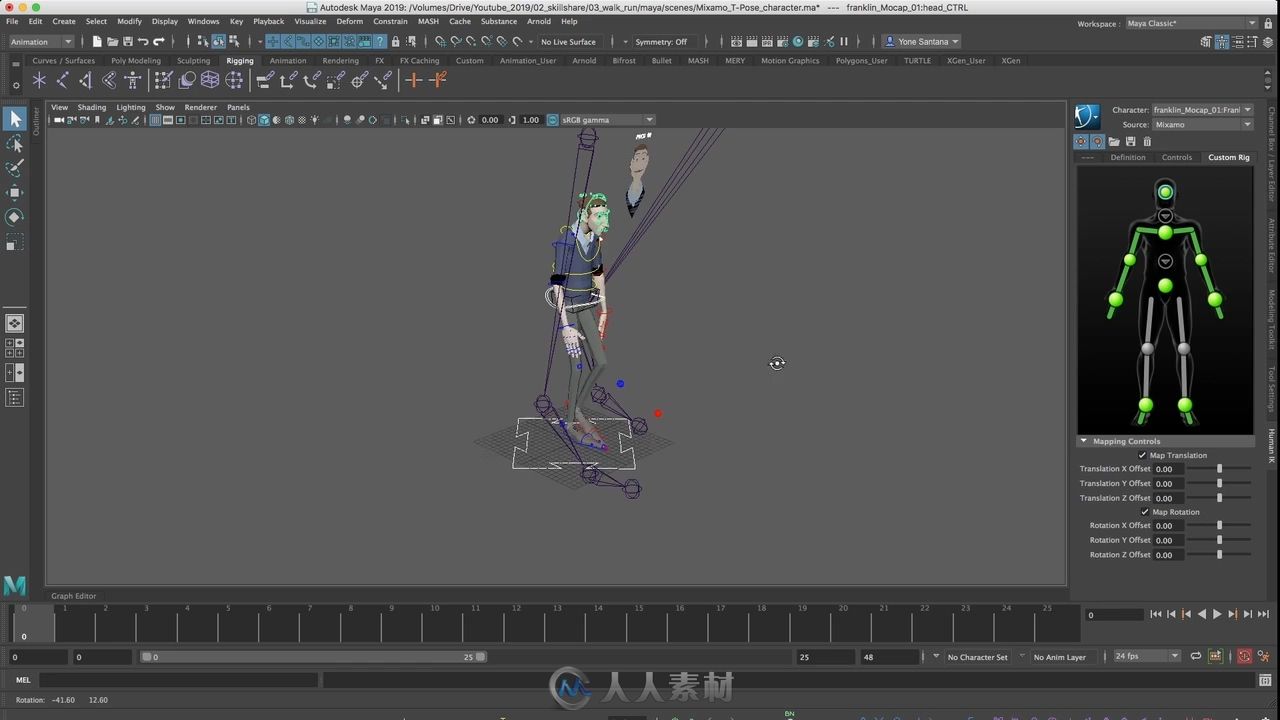Click go to start of playback range

point(1156,614)
